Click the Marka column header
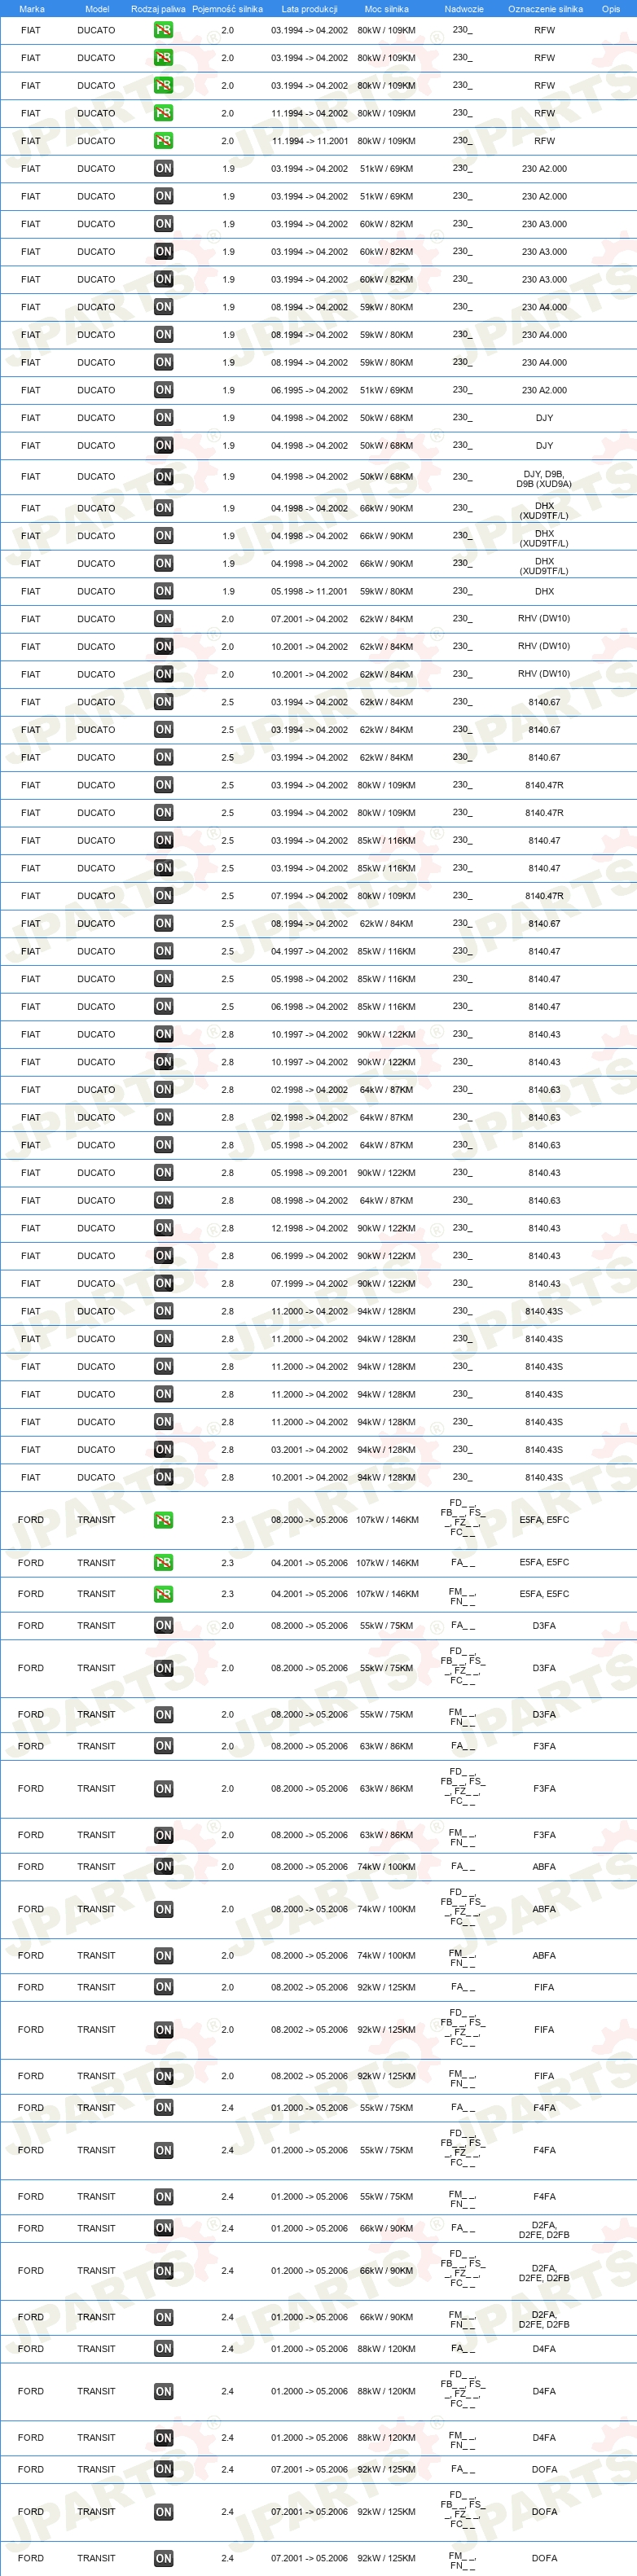Image resolution: width=637 pixels, height=2576 pixels. (32, 9)
